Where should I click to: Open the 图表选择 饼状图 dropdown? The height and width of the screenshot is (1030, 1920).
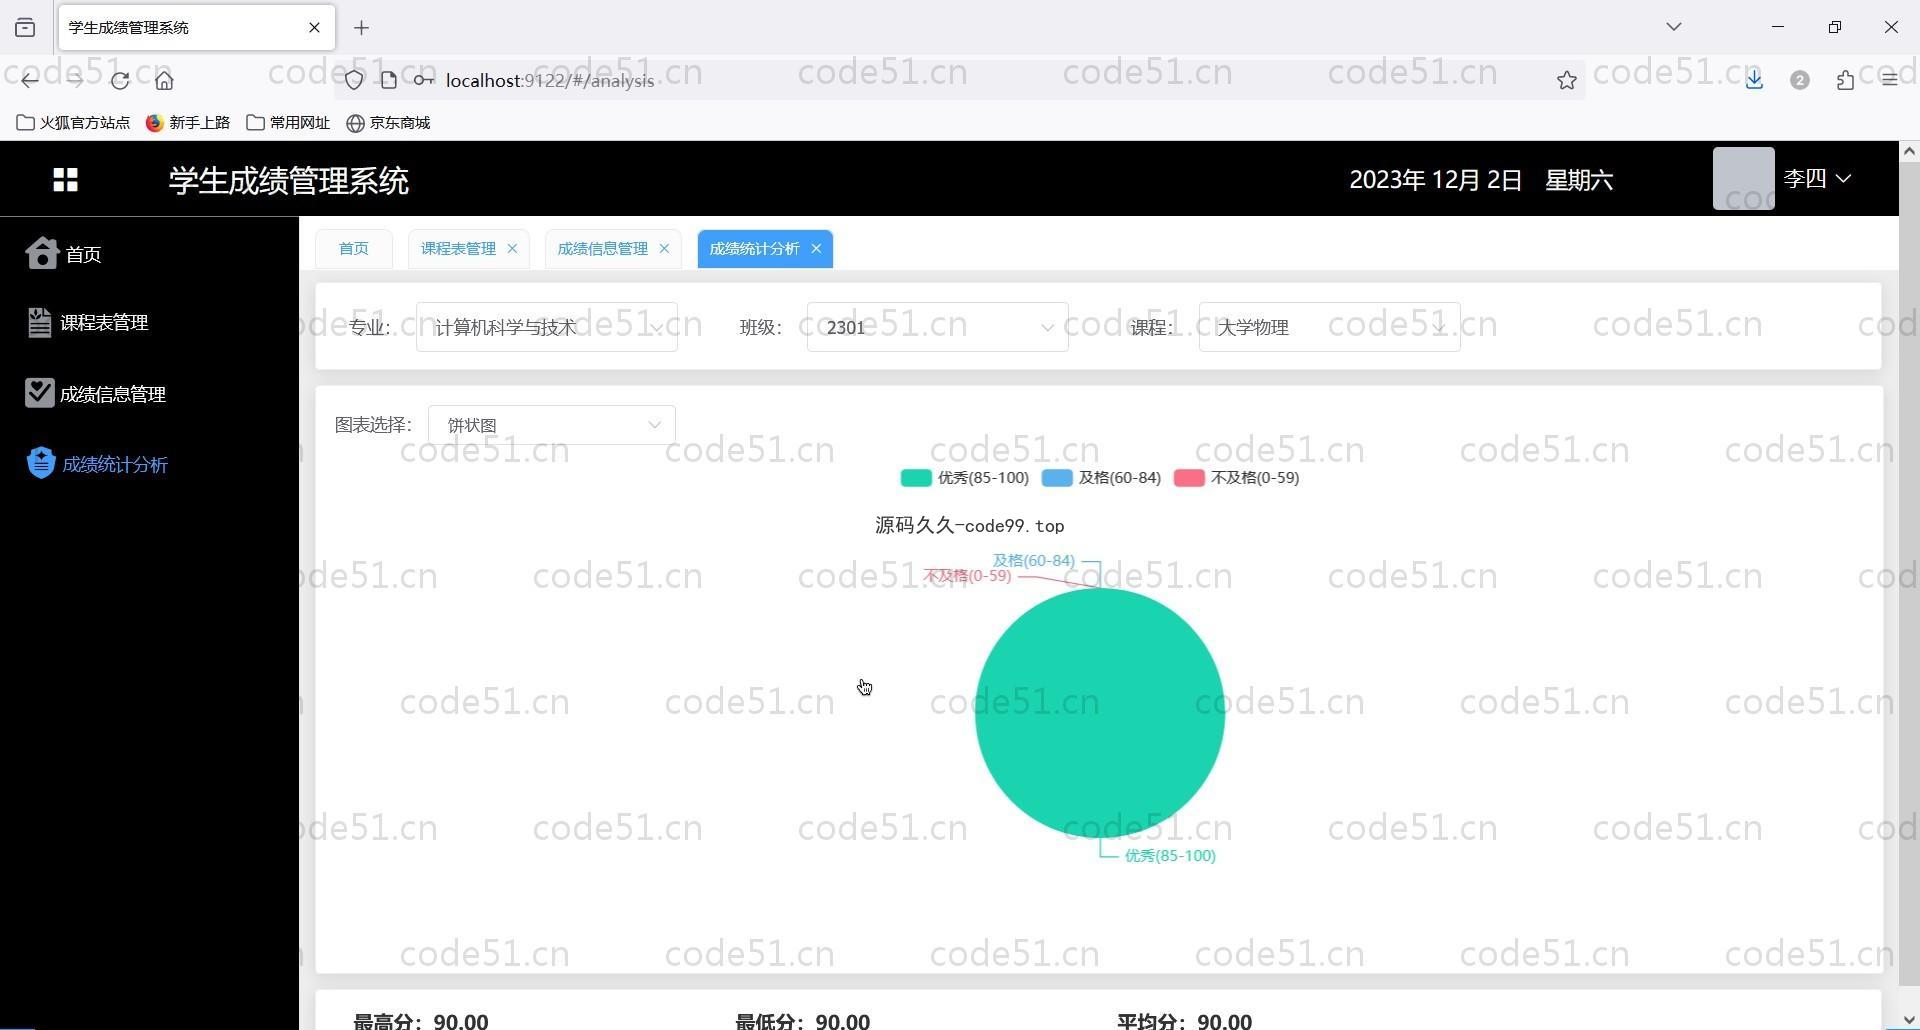[x=552, y=425]
